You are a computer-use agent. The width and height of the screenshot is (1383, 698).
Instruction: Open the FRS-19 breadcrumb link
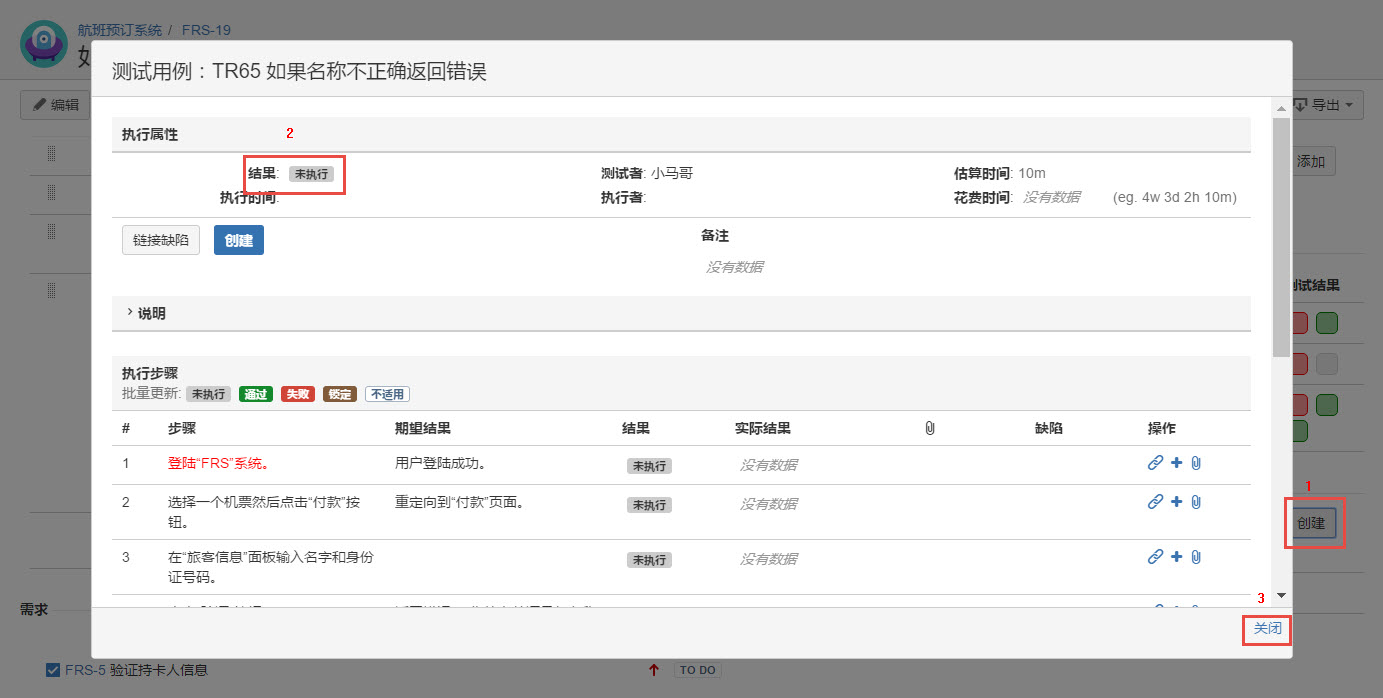(204, 30)
